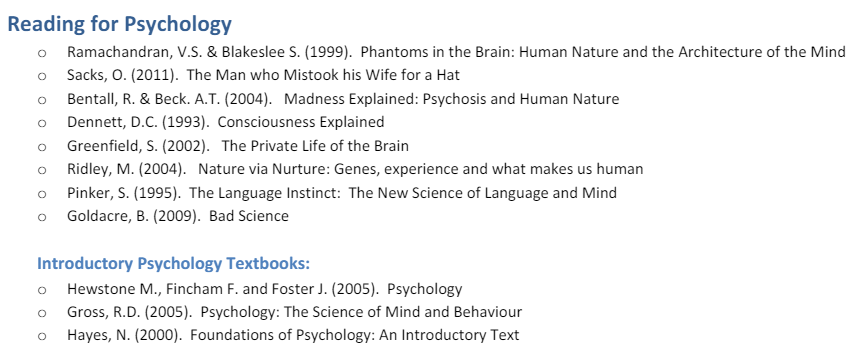The width and height of the screenshot is (852, 361).
Task: Click the Ridley 'Nature via Nurture' line
Action: pos(355,169)
